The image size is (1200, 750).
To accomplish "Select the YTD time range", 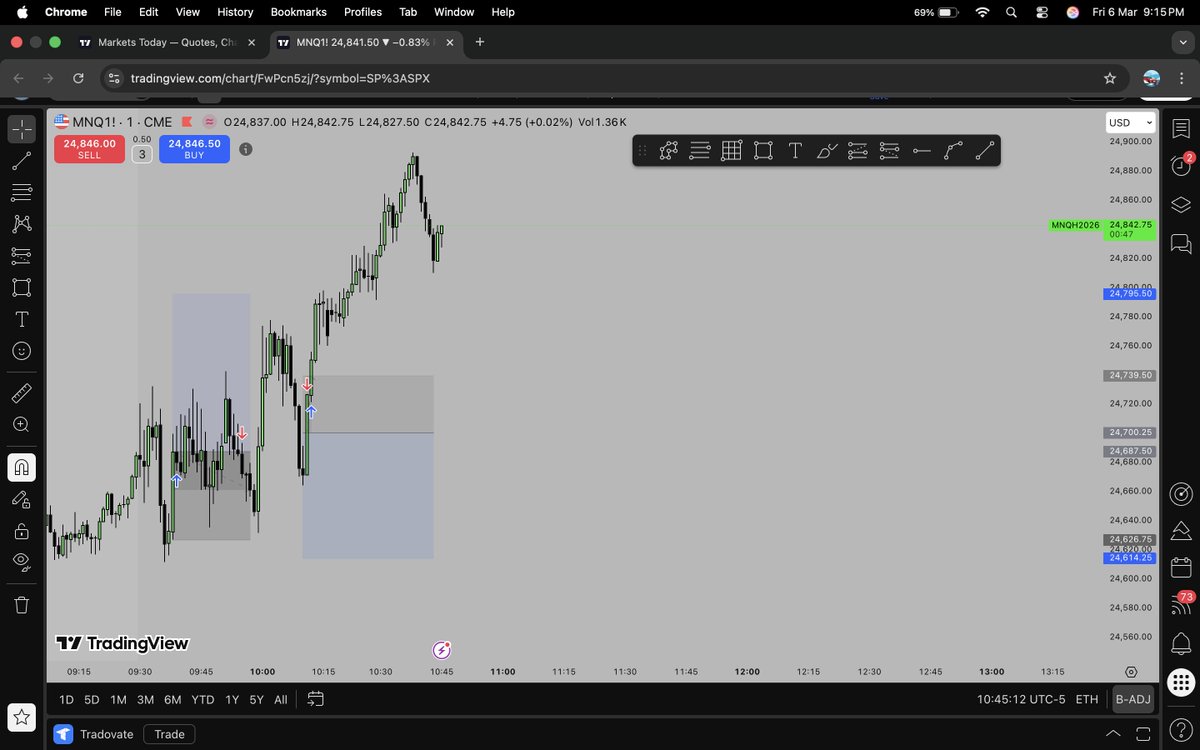I will 203,700.
